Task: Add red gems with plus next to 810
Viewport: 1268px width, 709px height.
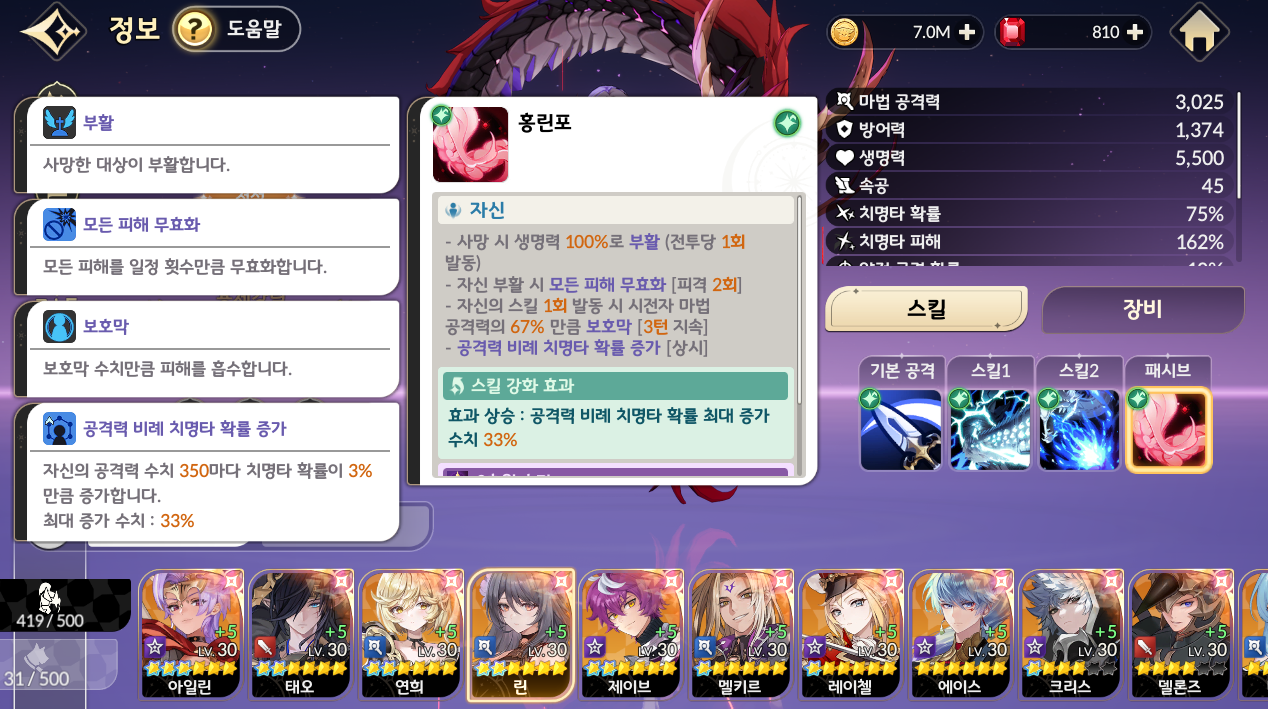Action: point(1134,32)
